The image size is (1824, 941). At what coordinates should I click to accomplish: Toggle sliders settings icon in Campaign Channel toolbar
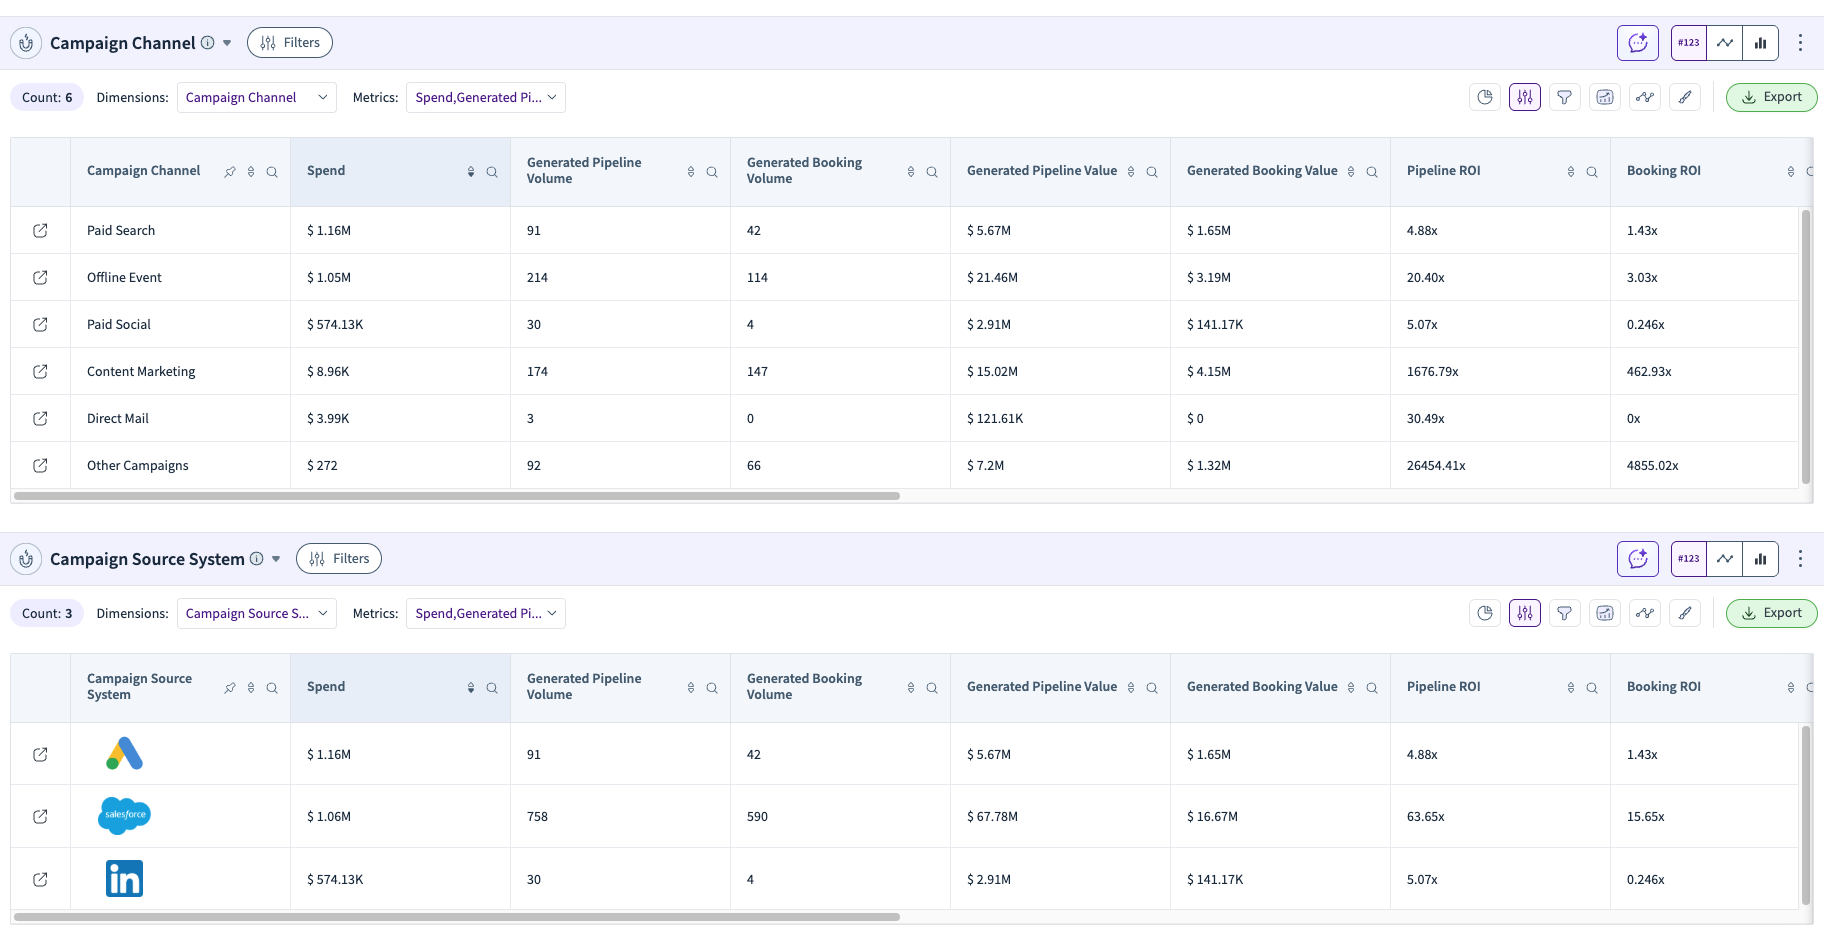[x=1525, y=97]
